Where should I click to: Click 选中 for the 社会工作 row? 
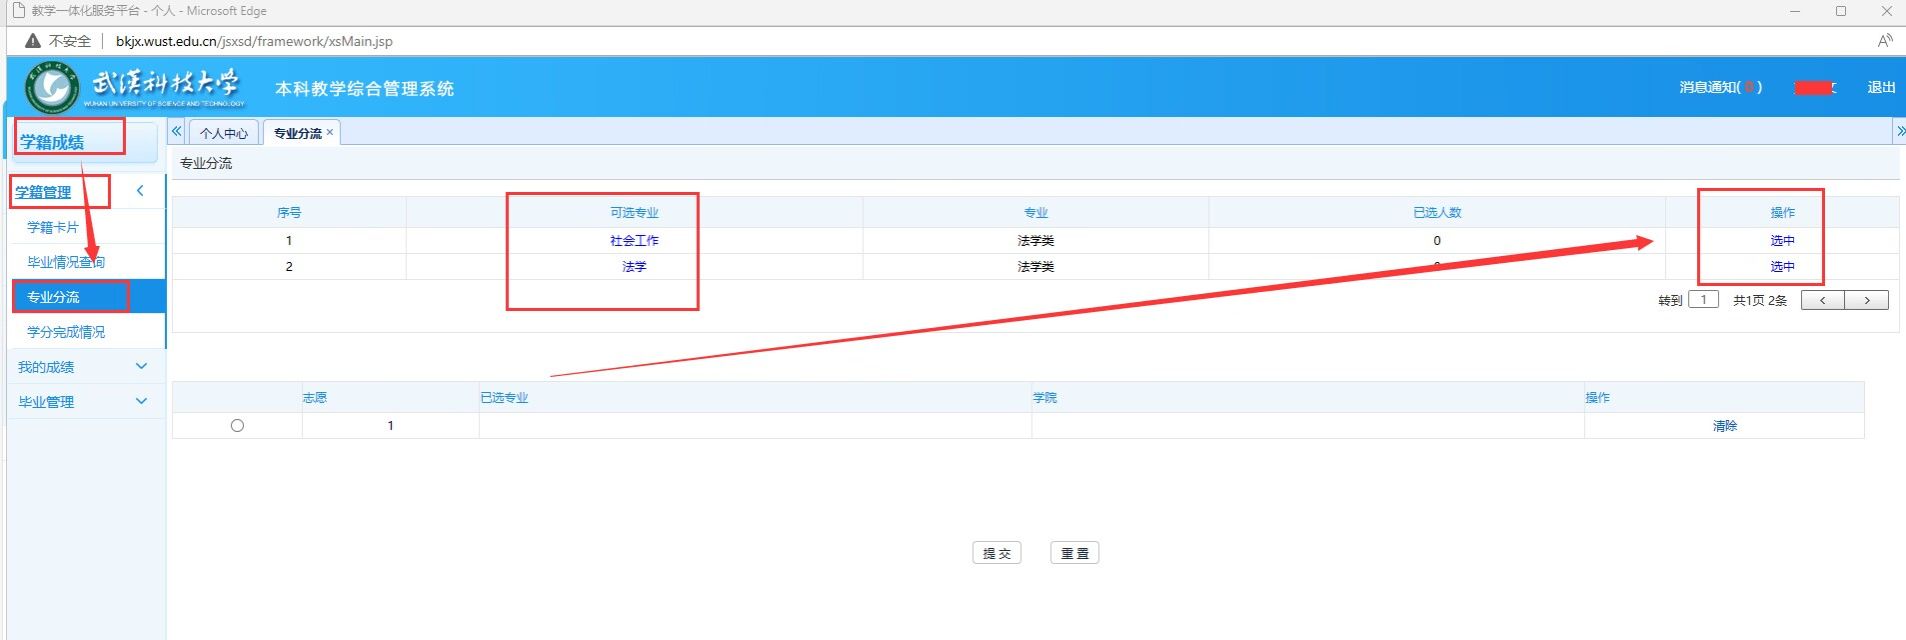1782,240
